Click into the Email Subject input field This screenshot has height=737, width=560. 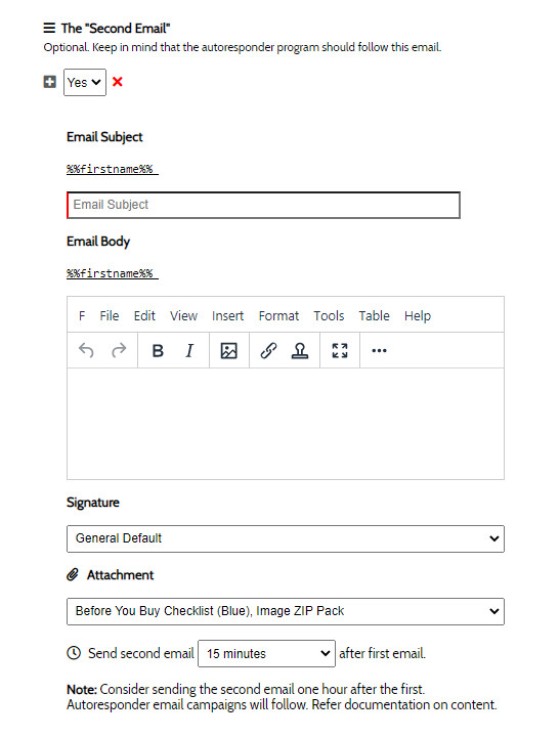click(x=263, y=205)
